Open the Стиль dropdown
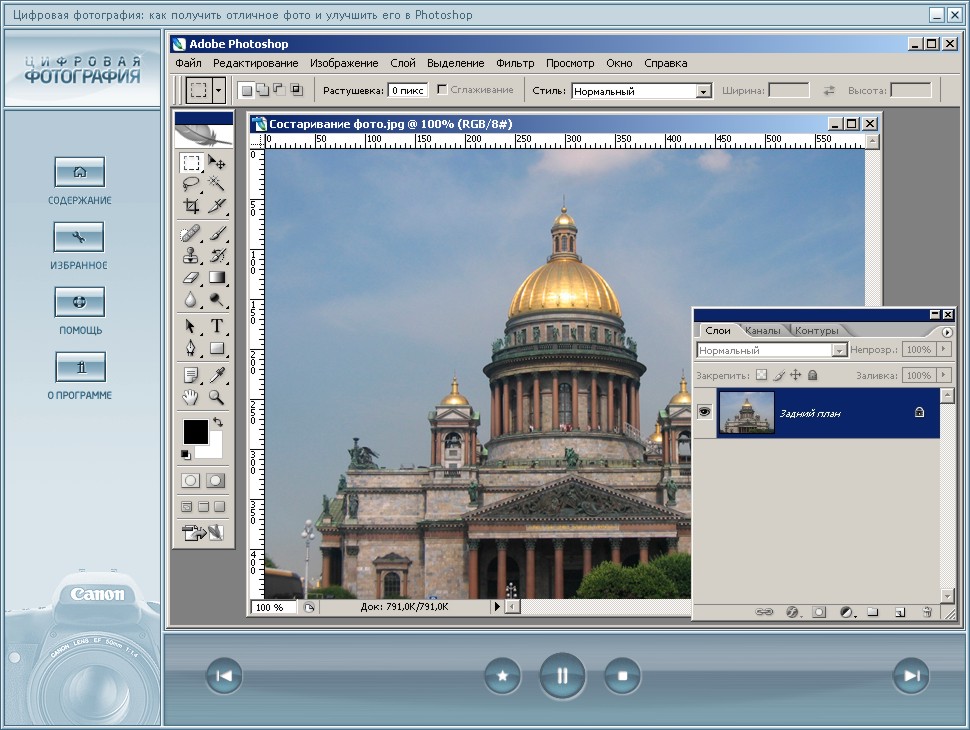Screen dimensions: 970x730 [703, 92]
